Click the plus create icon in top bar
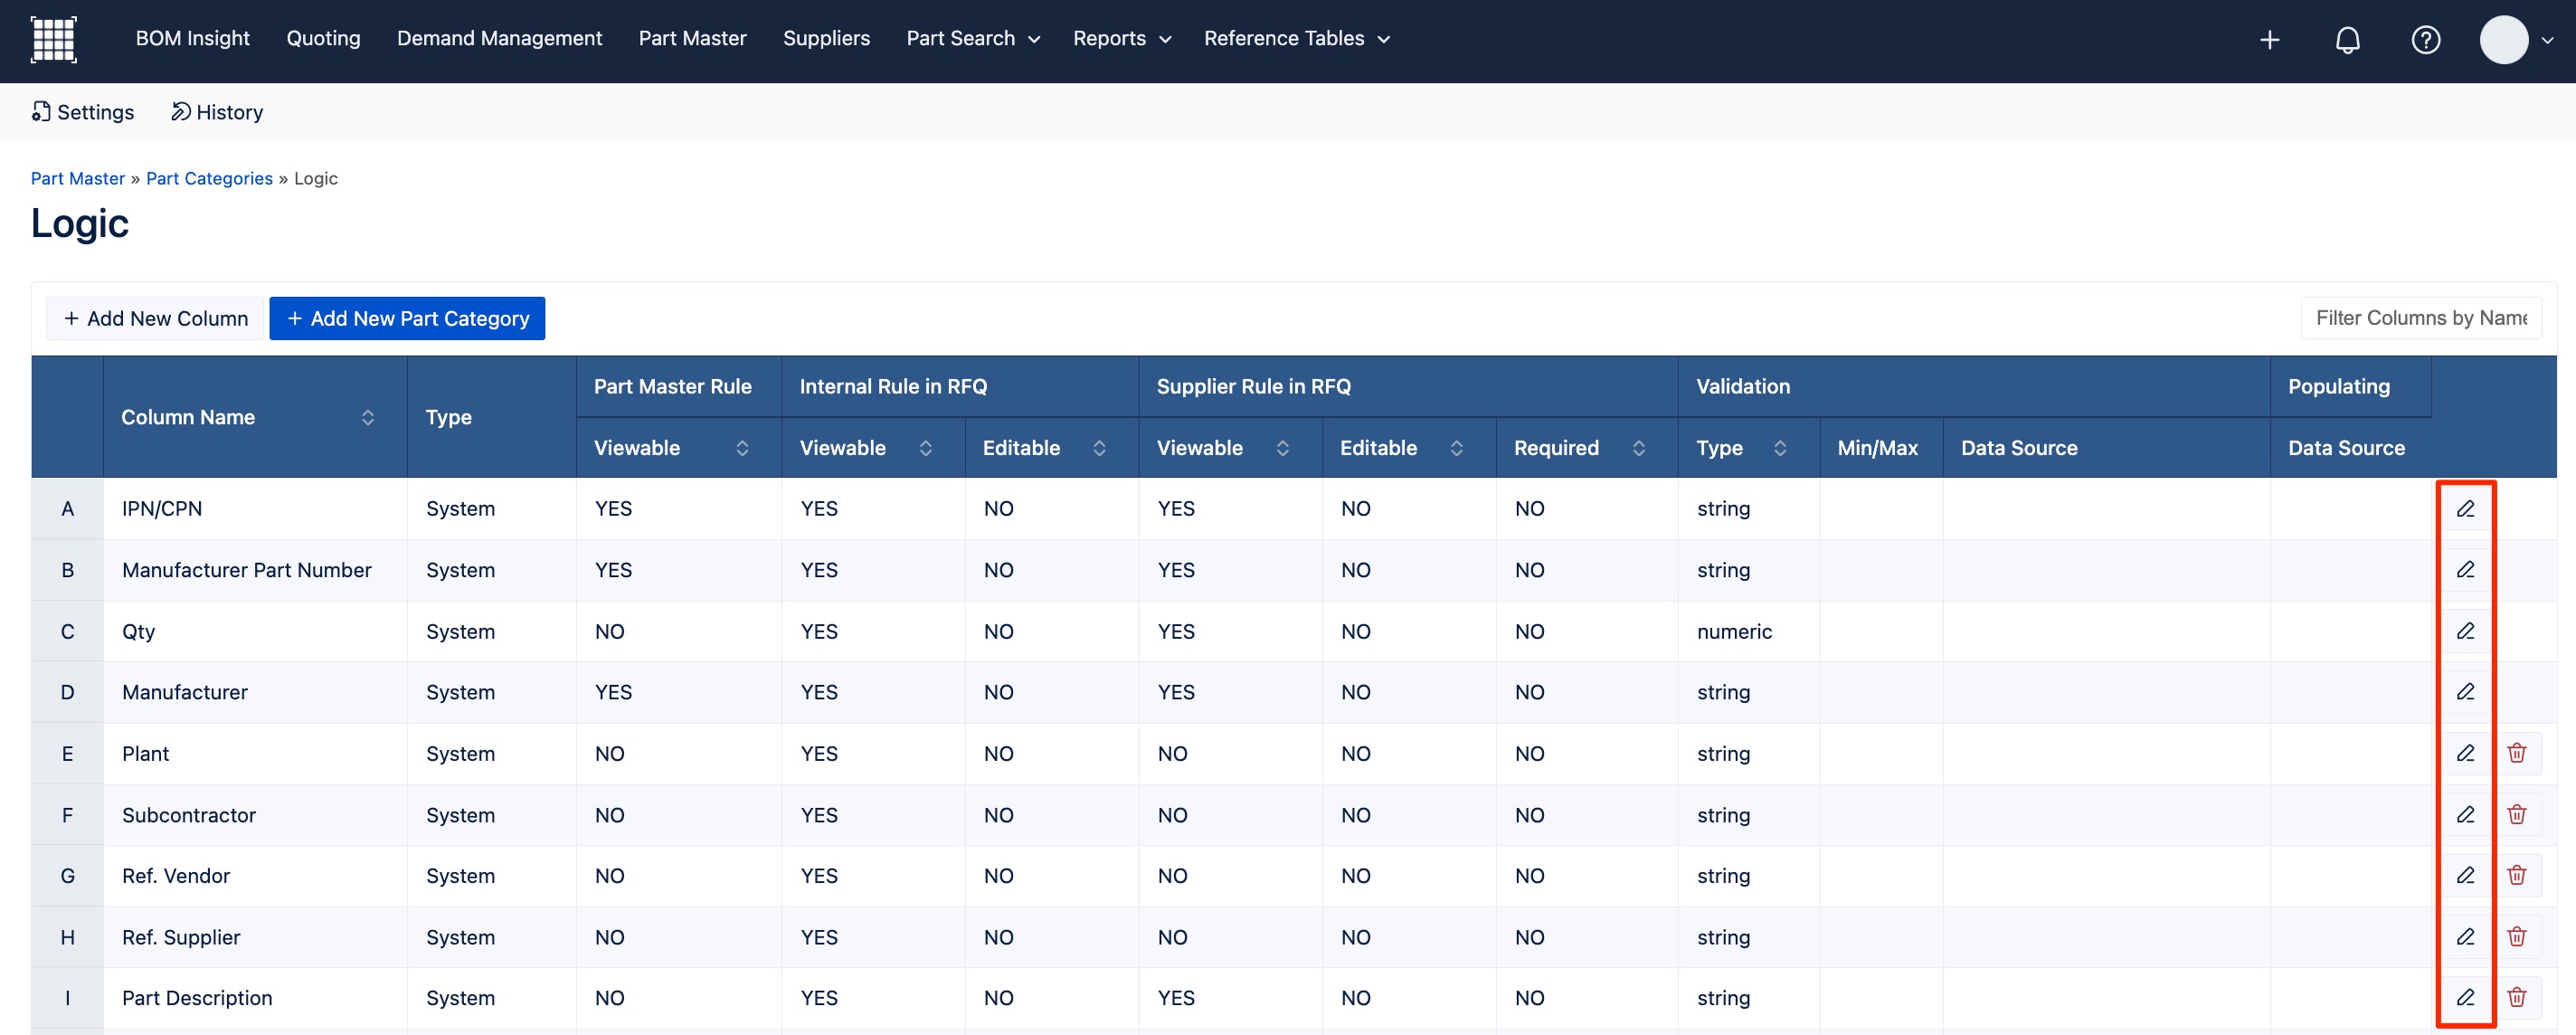Viewport: 2576px width, 1035px height. [x=2269, y=40]
